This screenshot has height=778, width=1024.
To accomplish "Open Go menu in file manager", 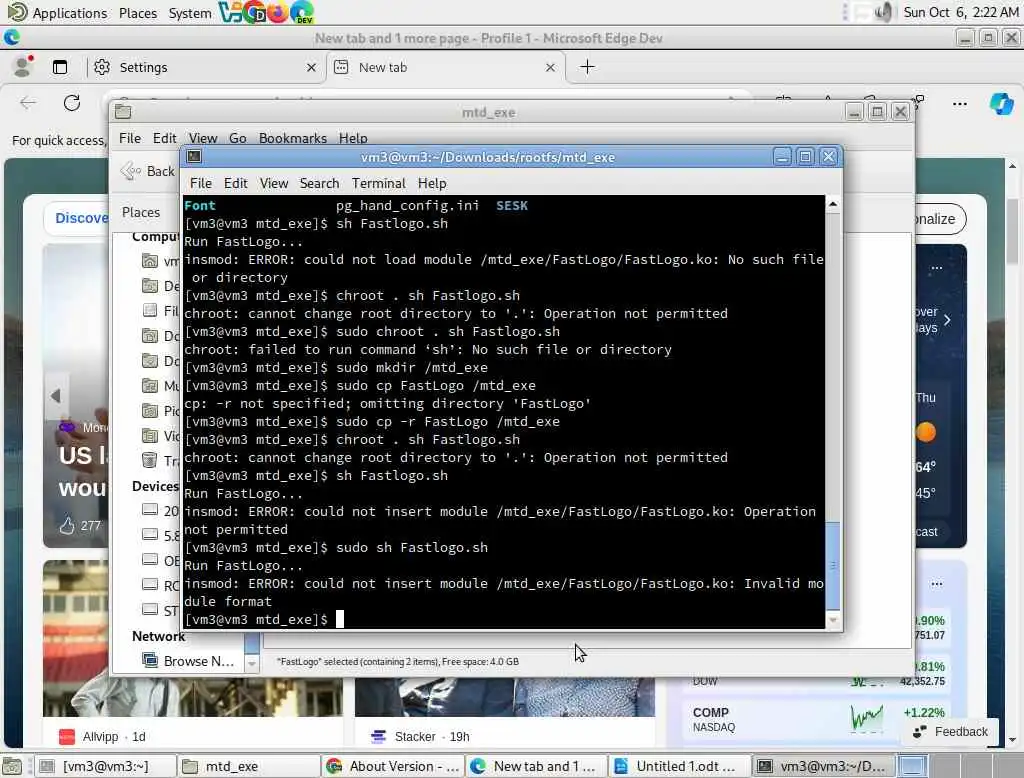I will coord(238,138).
